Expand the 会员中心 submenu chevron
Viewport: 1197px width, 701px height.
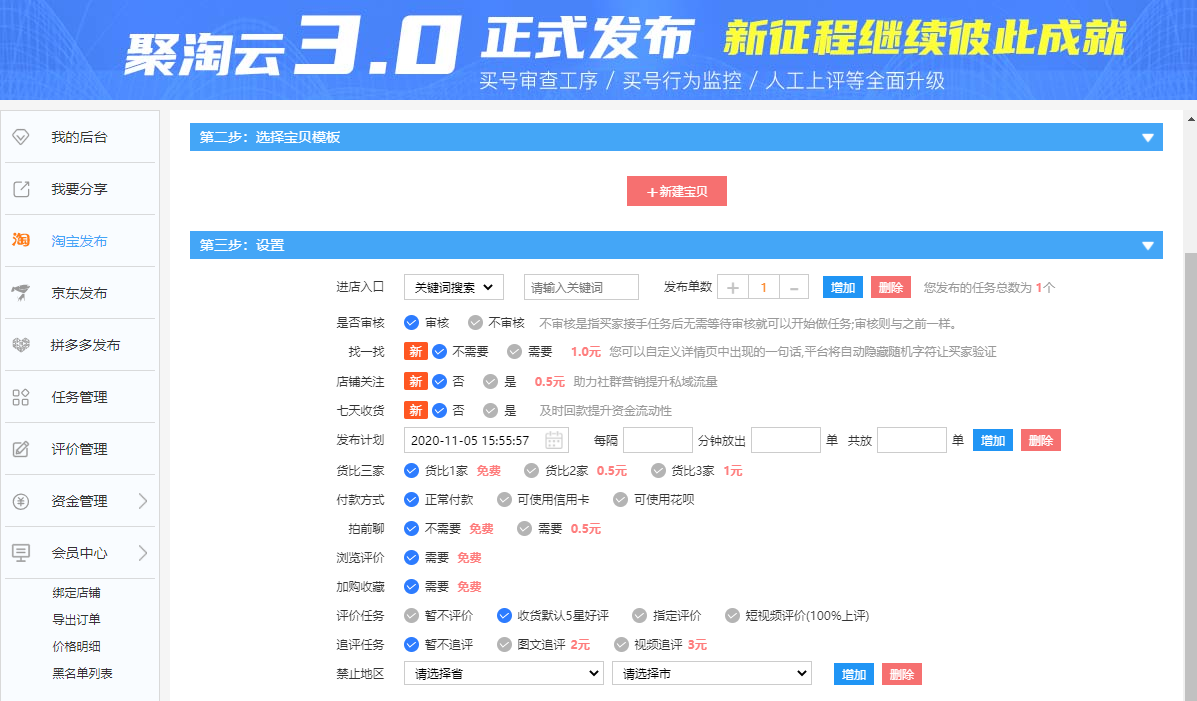tap(143, 553)
